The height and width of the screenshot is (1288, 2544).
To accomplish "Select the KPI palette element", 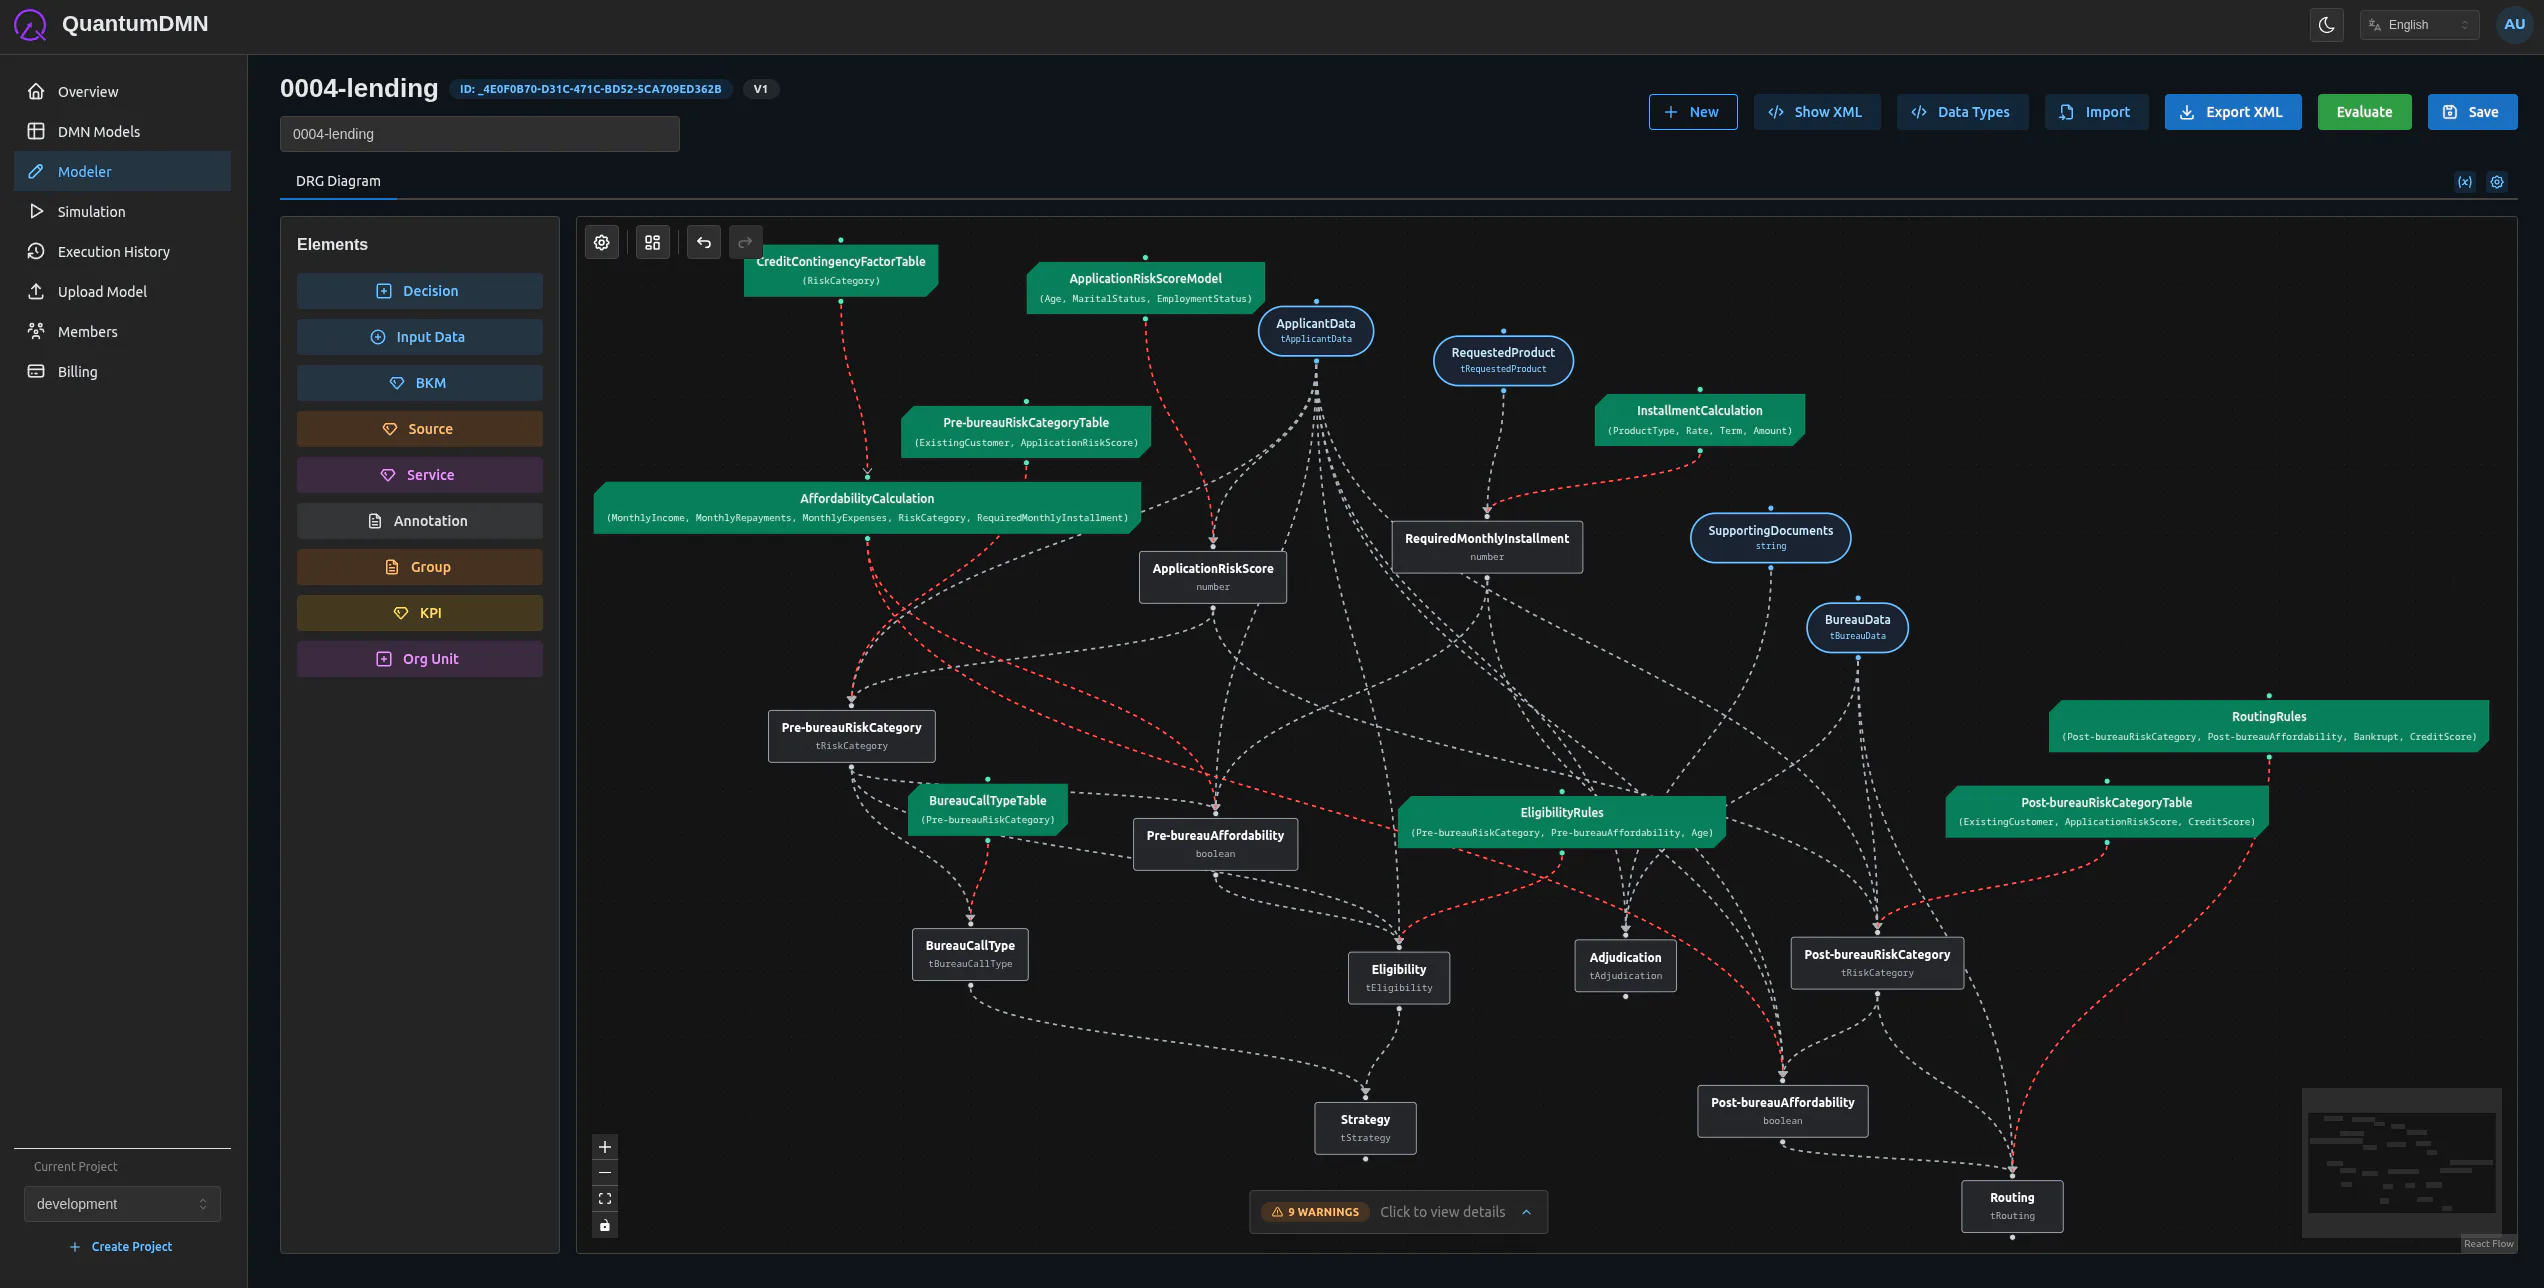I will [419, 613].
